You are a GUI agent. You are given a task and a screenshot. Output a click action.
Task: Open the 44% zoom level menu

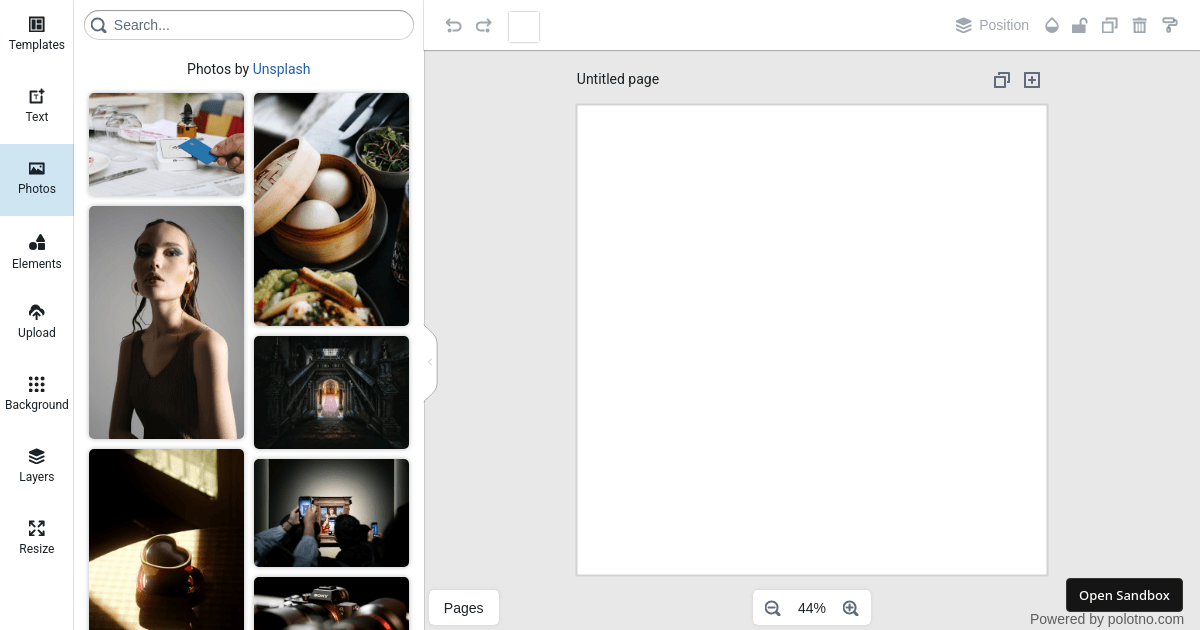point(812,608)
